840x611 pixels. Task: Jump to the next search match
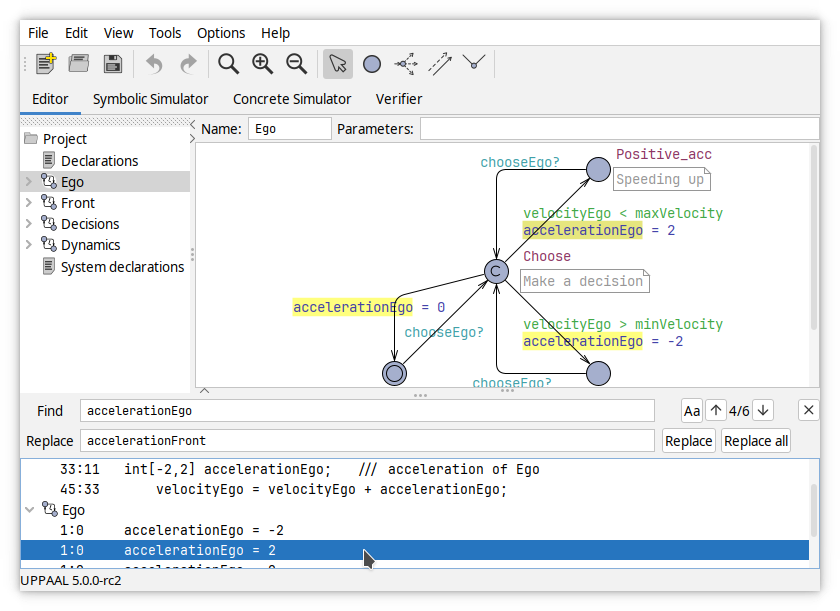coord(763,411)
